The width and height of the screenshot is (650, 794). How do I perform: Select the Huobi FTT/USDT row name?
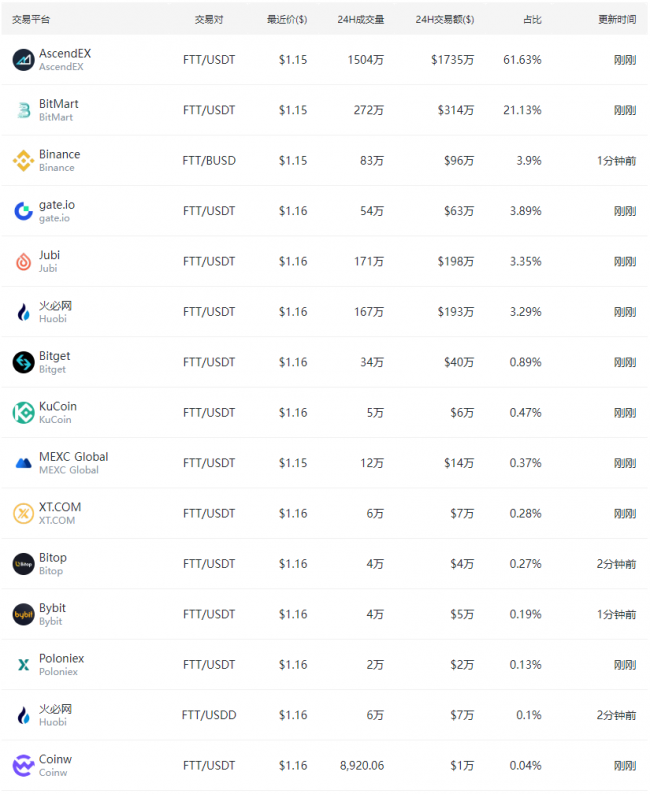pyautogui.click(x=55, y=306)
